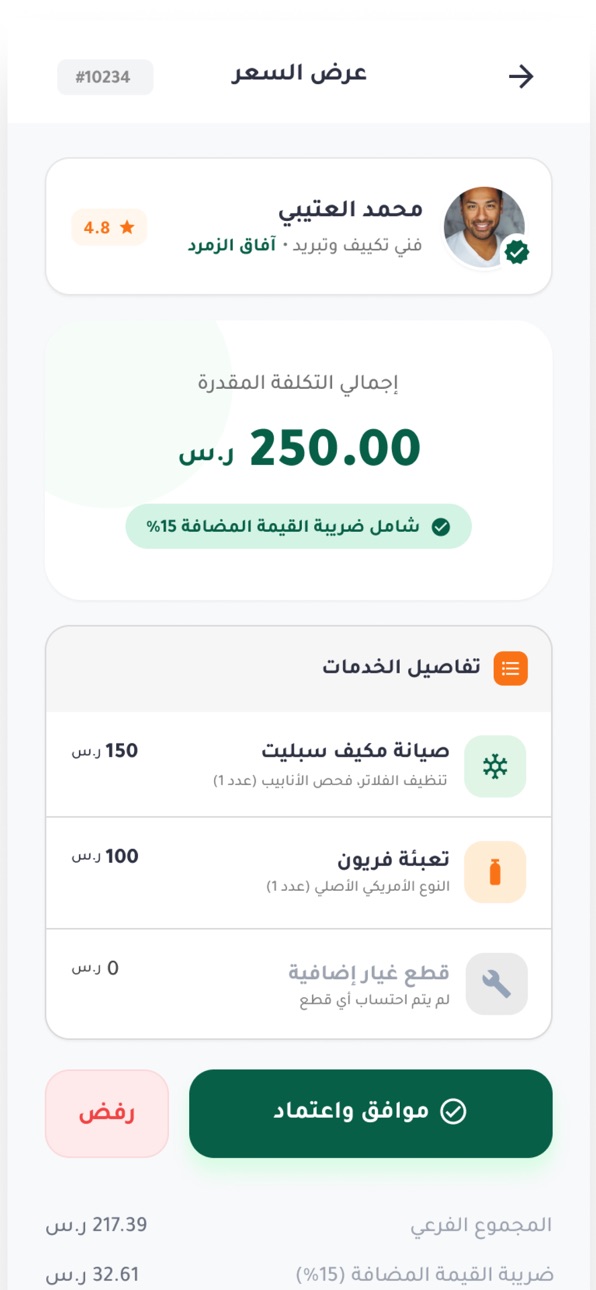Click the wrench spare parts icon
The width and height of the screenshot is (596, 1290).
coord(495,984)
